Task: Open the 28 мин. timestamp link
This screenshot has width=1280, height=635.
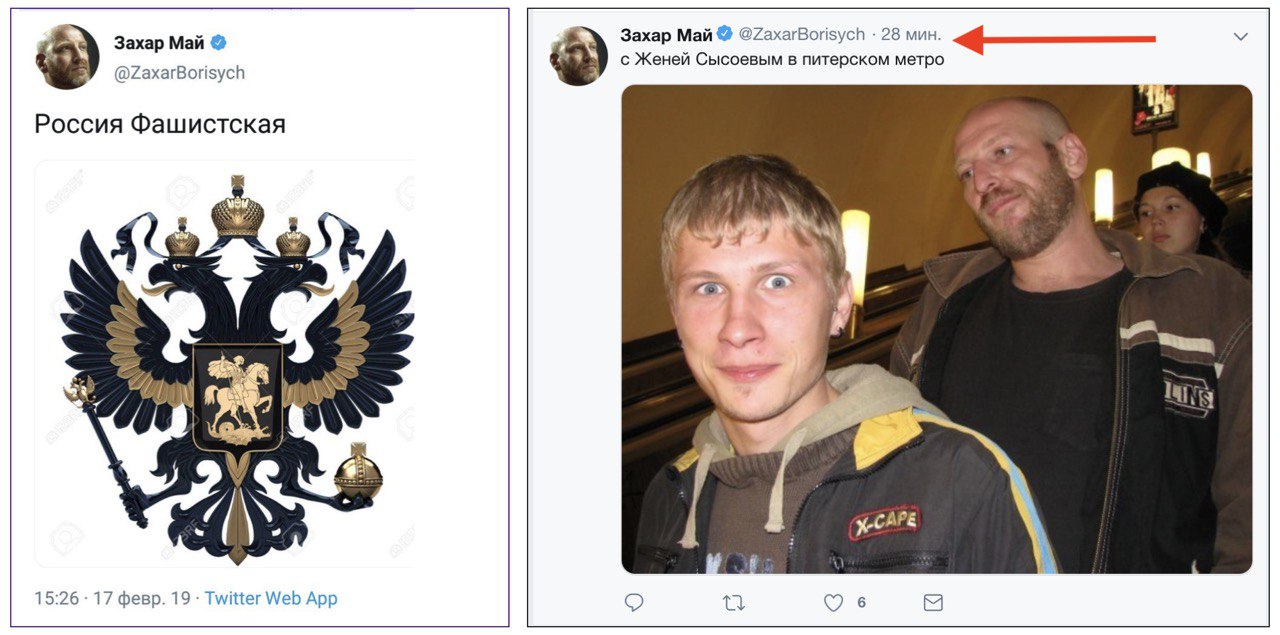Action: [911, 34]
